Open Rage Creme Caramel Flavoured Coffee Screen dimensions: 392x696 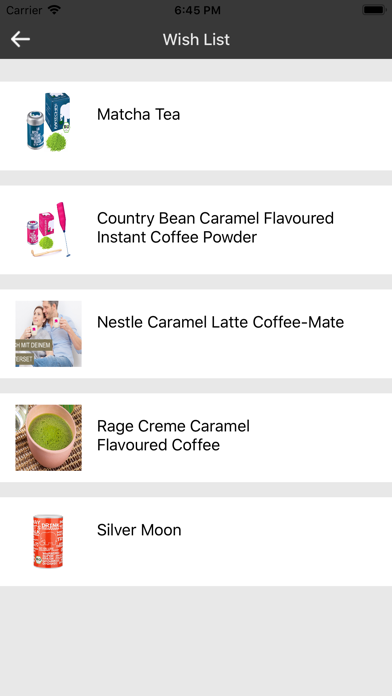pos(173,435)
